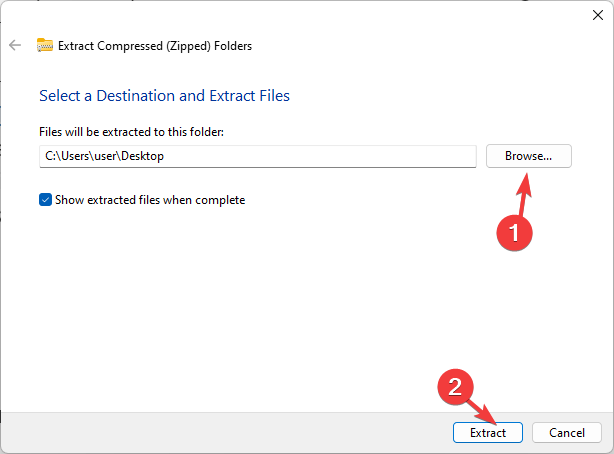
Task: Click inside the destination folder path field
Action: [x=258, y=156]
